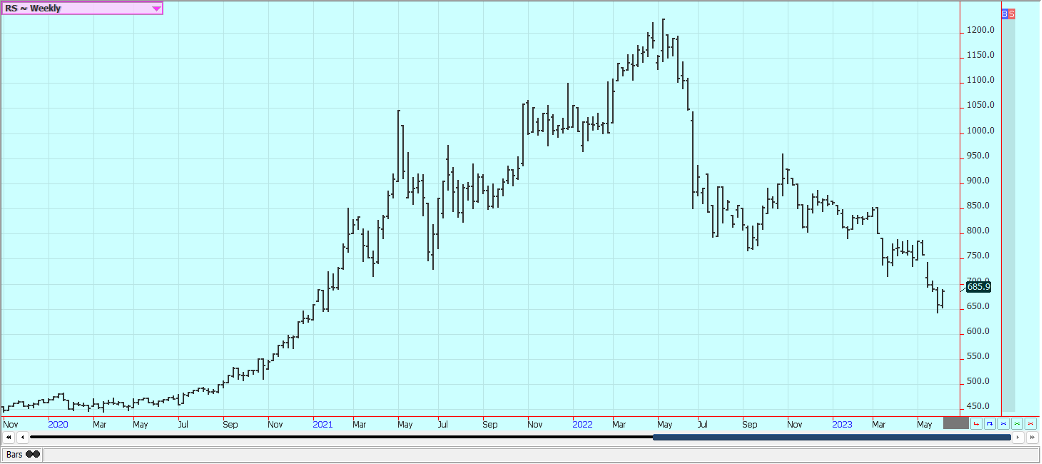Click the blue 2022 year label
Screen dimensions: 1042x464
click(582, 423)
